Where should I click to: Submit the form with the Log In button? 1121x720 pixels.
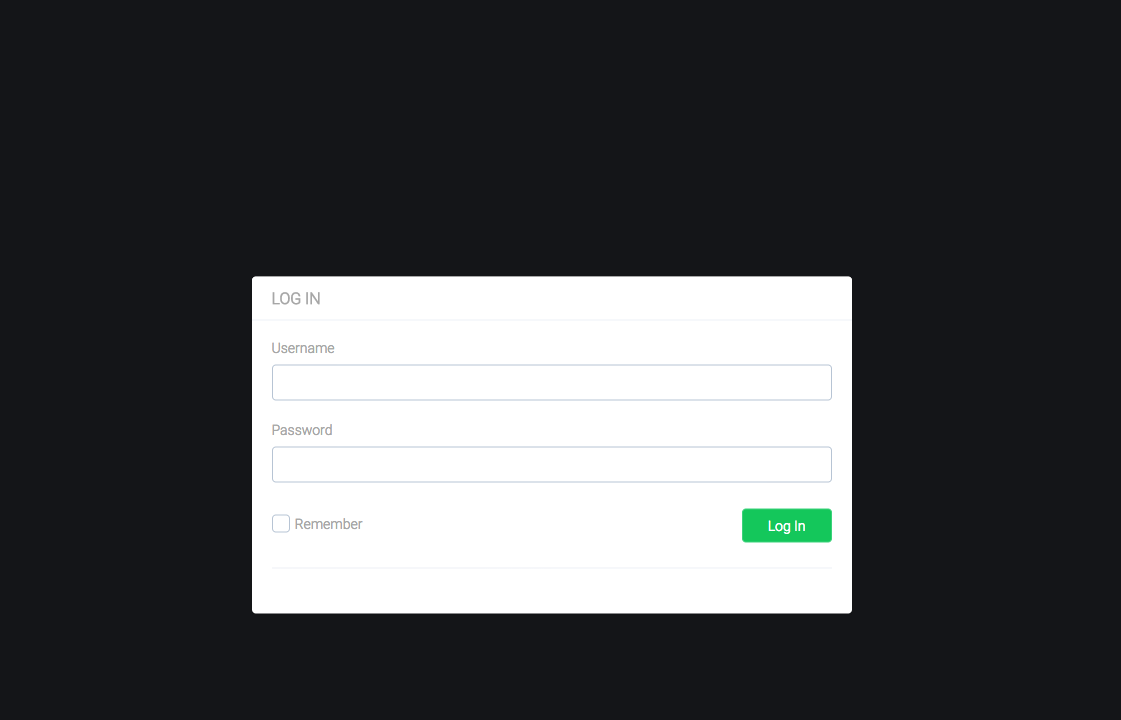click(x=786, y=526)
